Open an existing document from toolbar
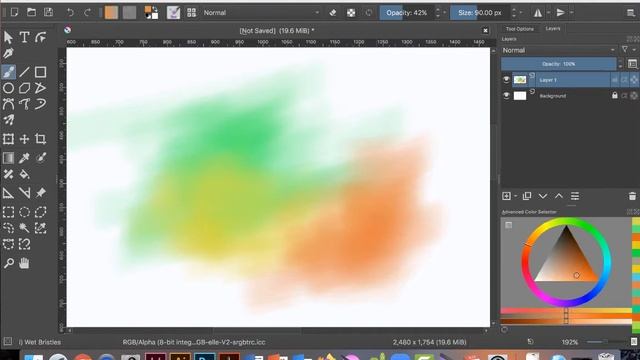Viewport: 640px width, 360px height. click(31, 12)
